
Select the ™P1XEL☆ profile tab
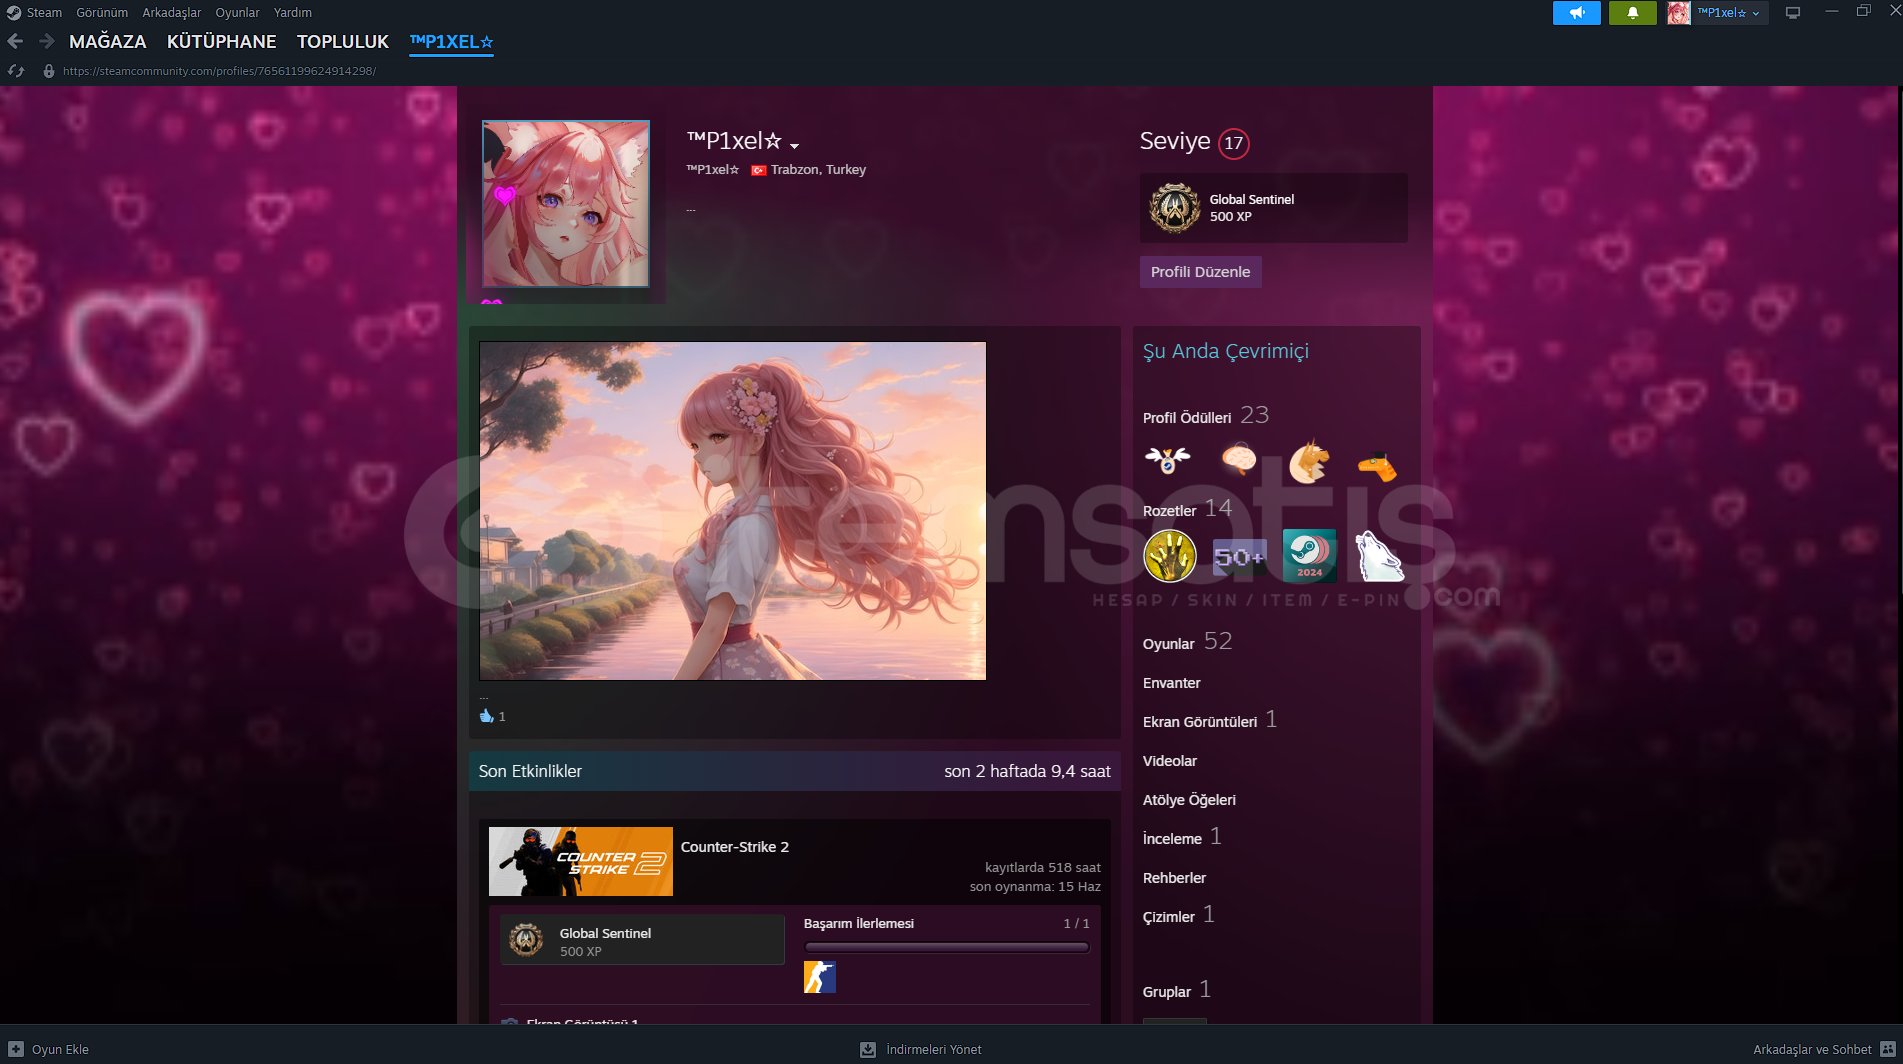pyautogui.click(x=451, y=41)
